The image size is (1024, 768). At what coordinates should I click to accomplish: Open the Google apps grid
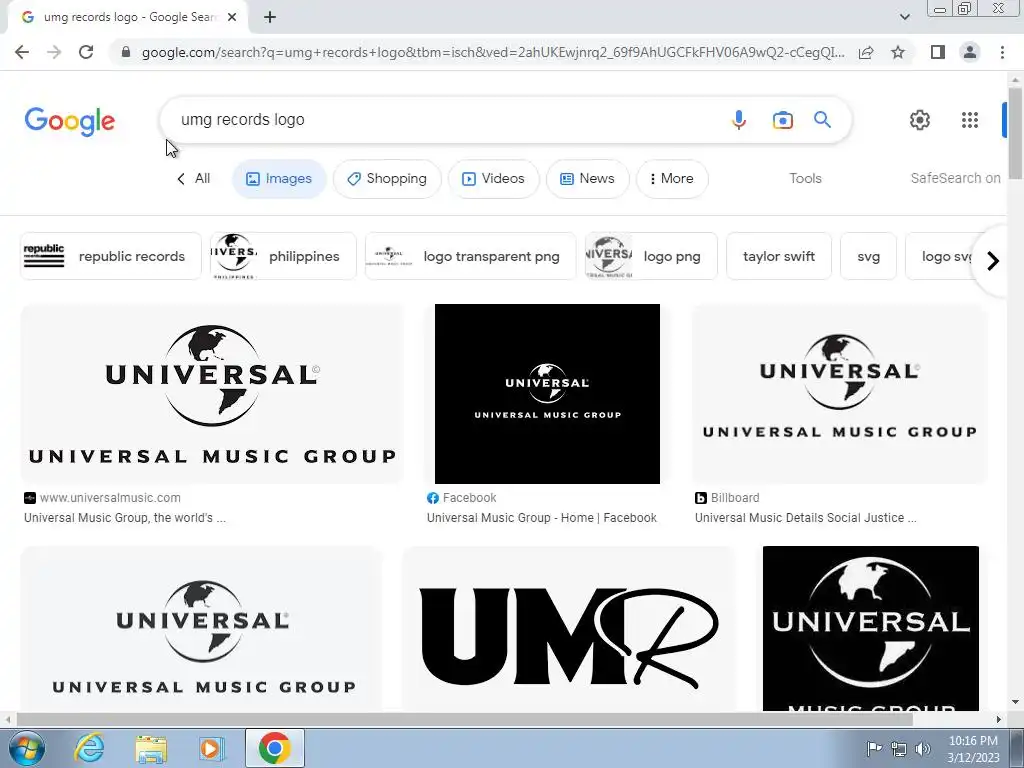tap(970, 120)
